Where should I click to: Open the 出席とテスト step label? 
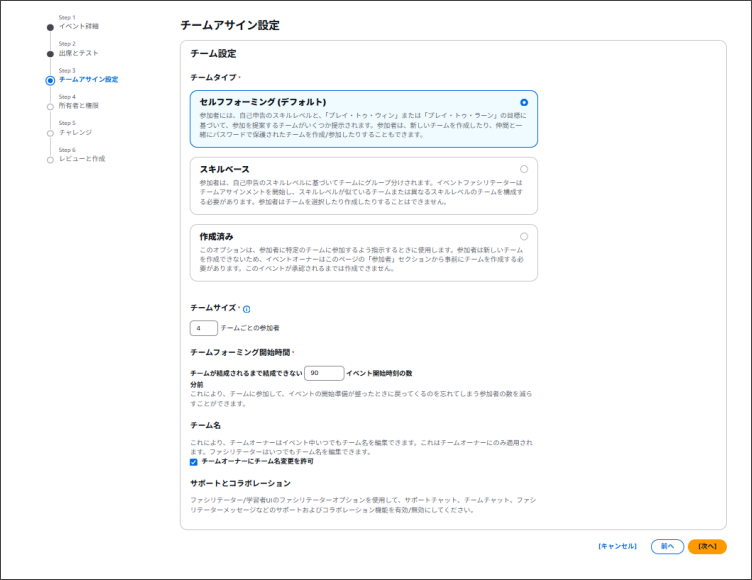point(79,53)
